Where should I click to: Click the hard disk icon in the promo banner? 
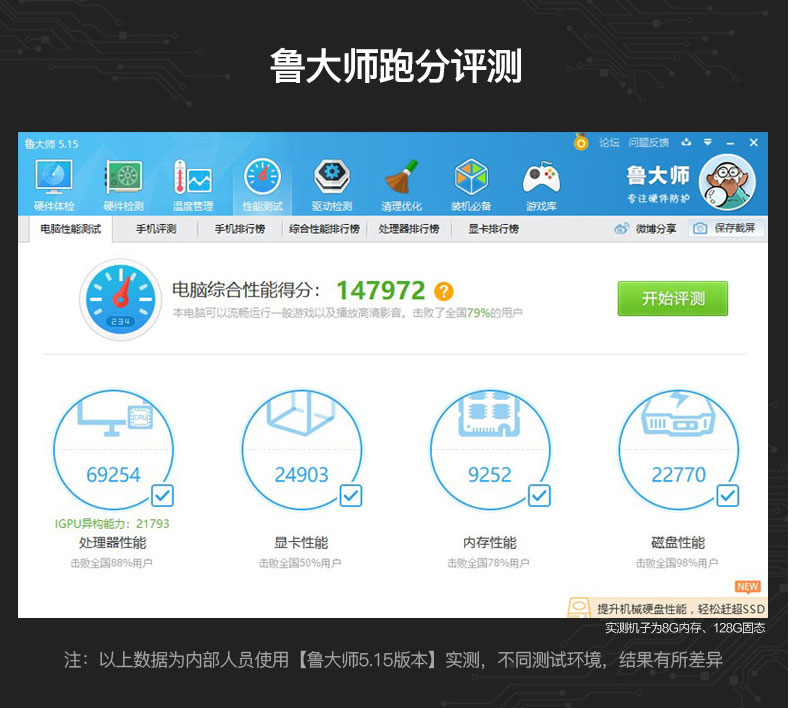click(579, 608)
